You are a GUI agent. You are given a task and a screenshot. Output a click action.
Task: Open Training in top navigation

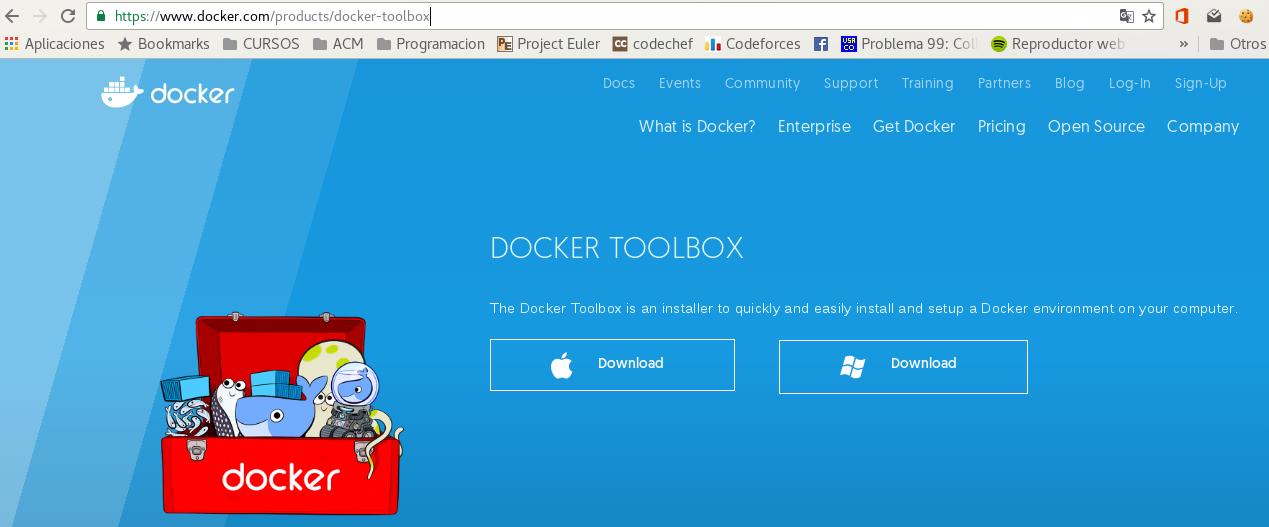(x=927, y=83)
